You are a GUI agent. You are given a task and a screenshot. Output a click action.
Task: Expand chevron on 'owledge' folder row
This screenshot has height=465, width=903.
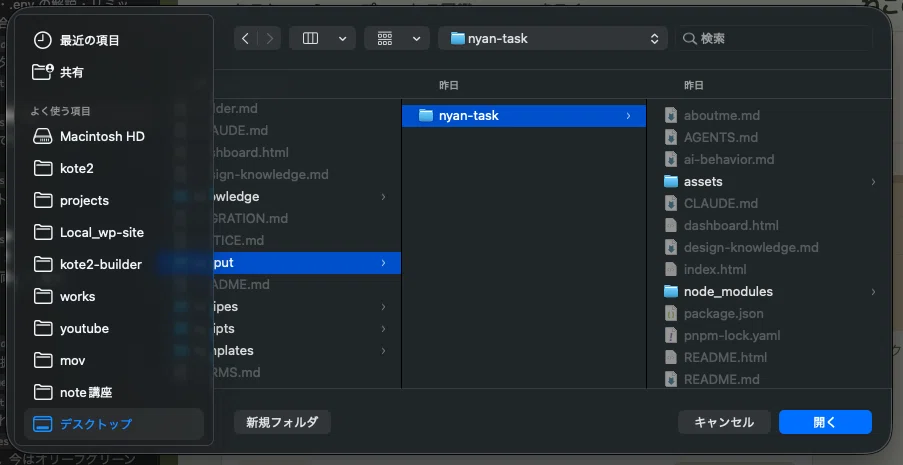pos(384,197)
